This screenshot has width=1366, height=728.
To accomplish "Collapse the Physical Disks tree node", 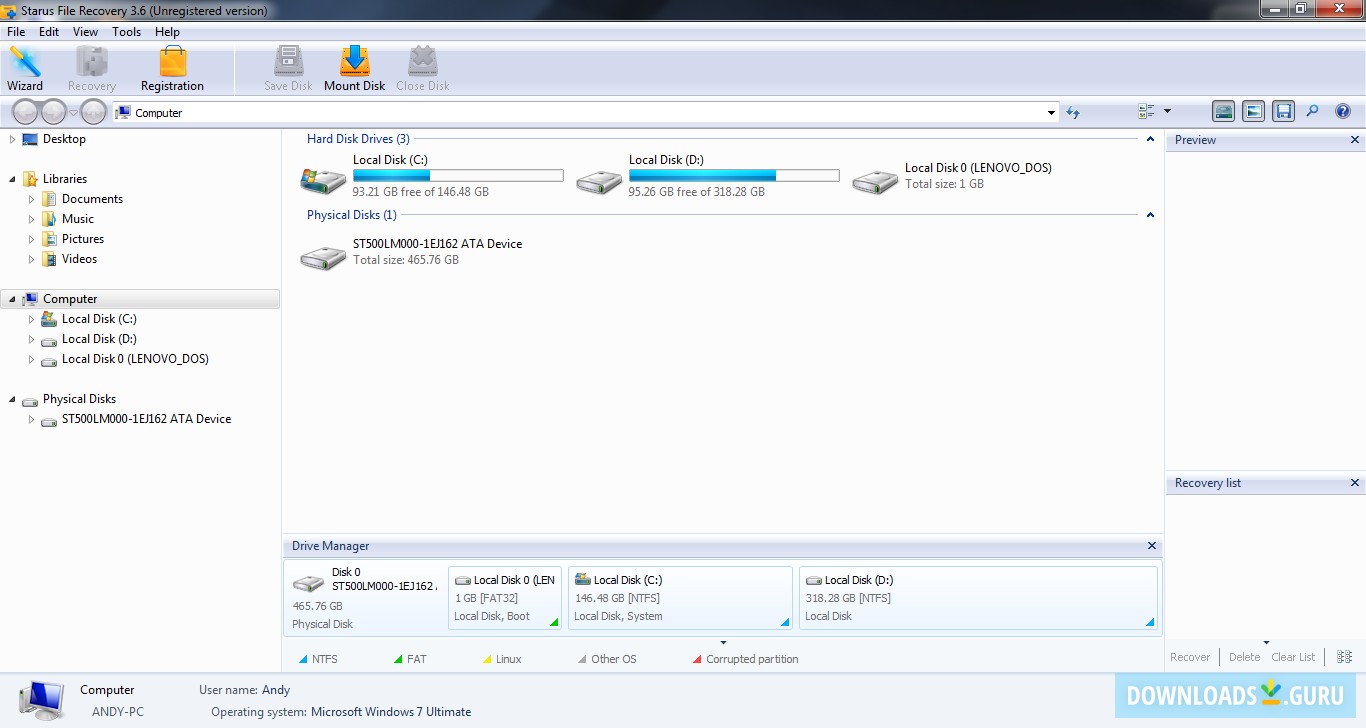I will (x=12, y=399).
